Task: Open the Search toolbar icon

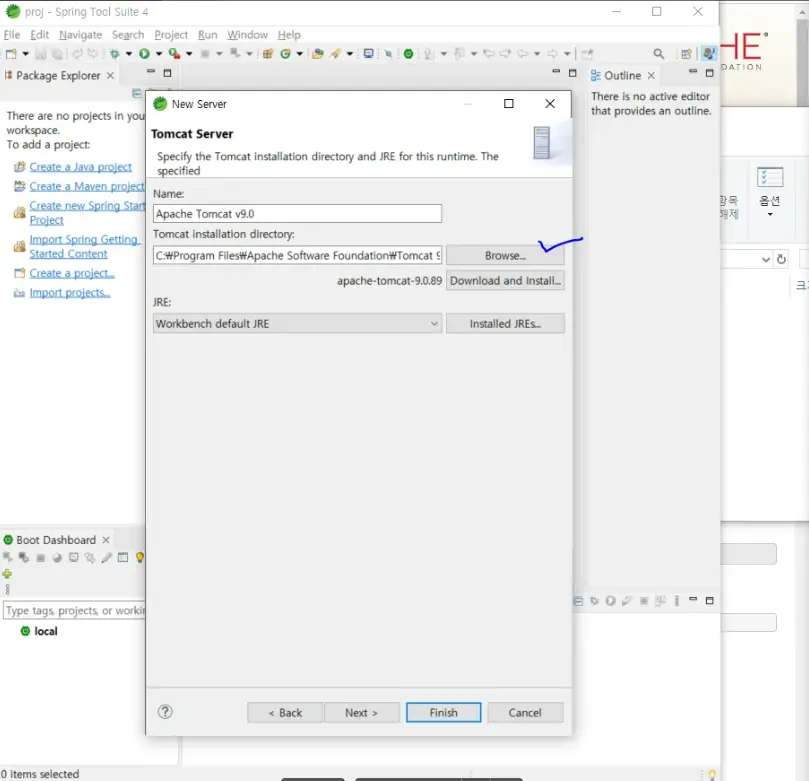Action: pos(657,53)
